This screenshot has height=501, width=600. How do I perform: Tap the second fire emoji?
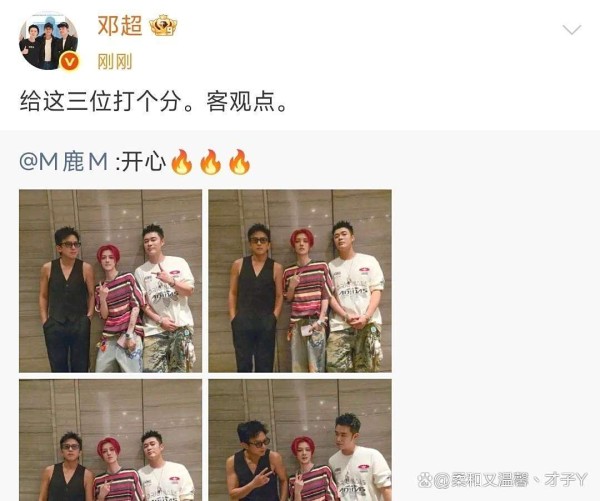[x=211, y=162]
